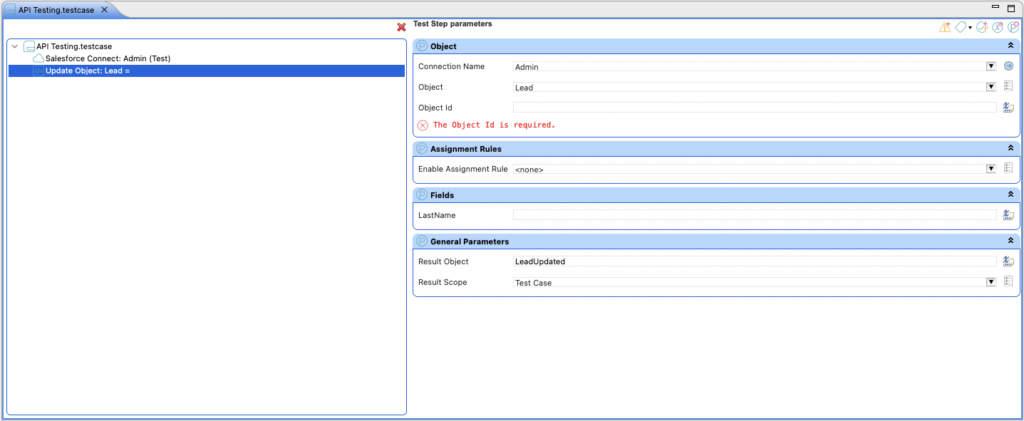Click the Result Scope label
1024x421 pixels.
443,282
